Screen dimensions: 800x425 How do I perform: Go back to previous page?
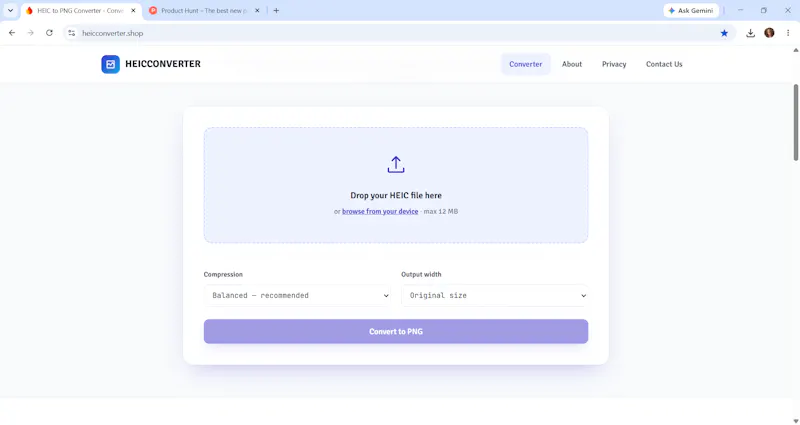click(12, 33)
